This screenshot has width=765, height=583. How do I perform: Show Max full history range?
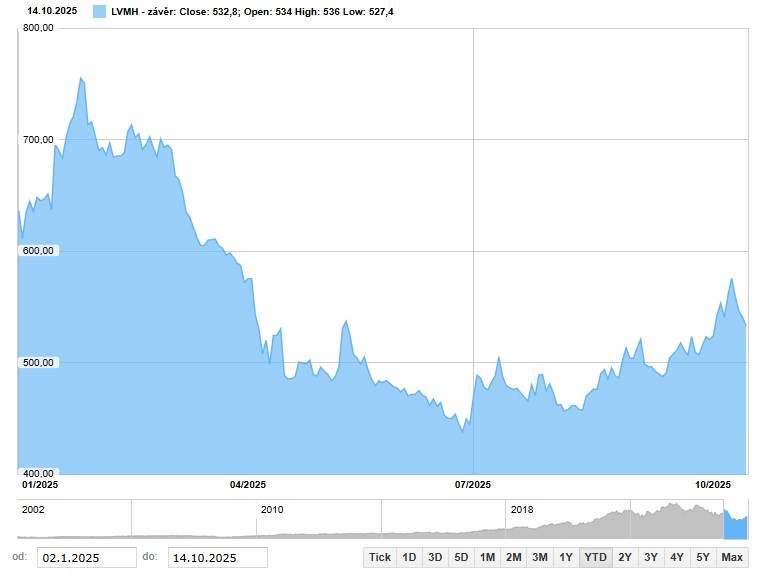732,557
